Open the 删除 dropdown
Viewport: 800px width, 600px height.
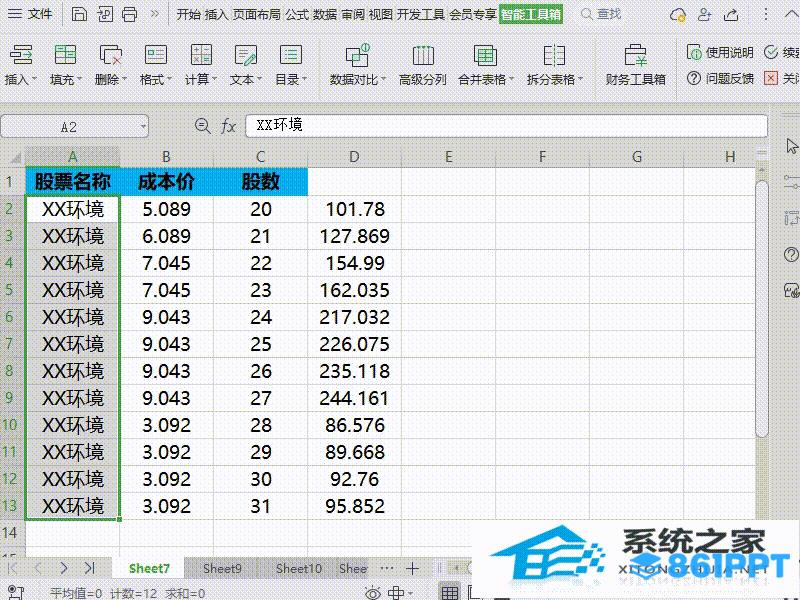(110, 65)
